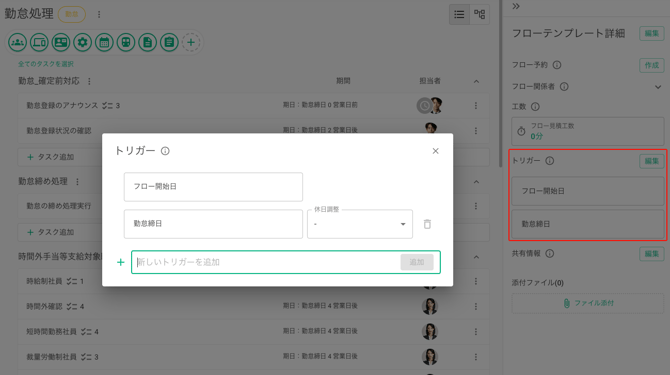This screenshot has width=670, height=375.
Task: Click the ID card icon in the toolbar
Action: pyautogui.click(x=61, y=42)
